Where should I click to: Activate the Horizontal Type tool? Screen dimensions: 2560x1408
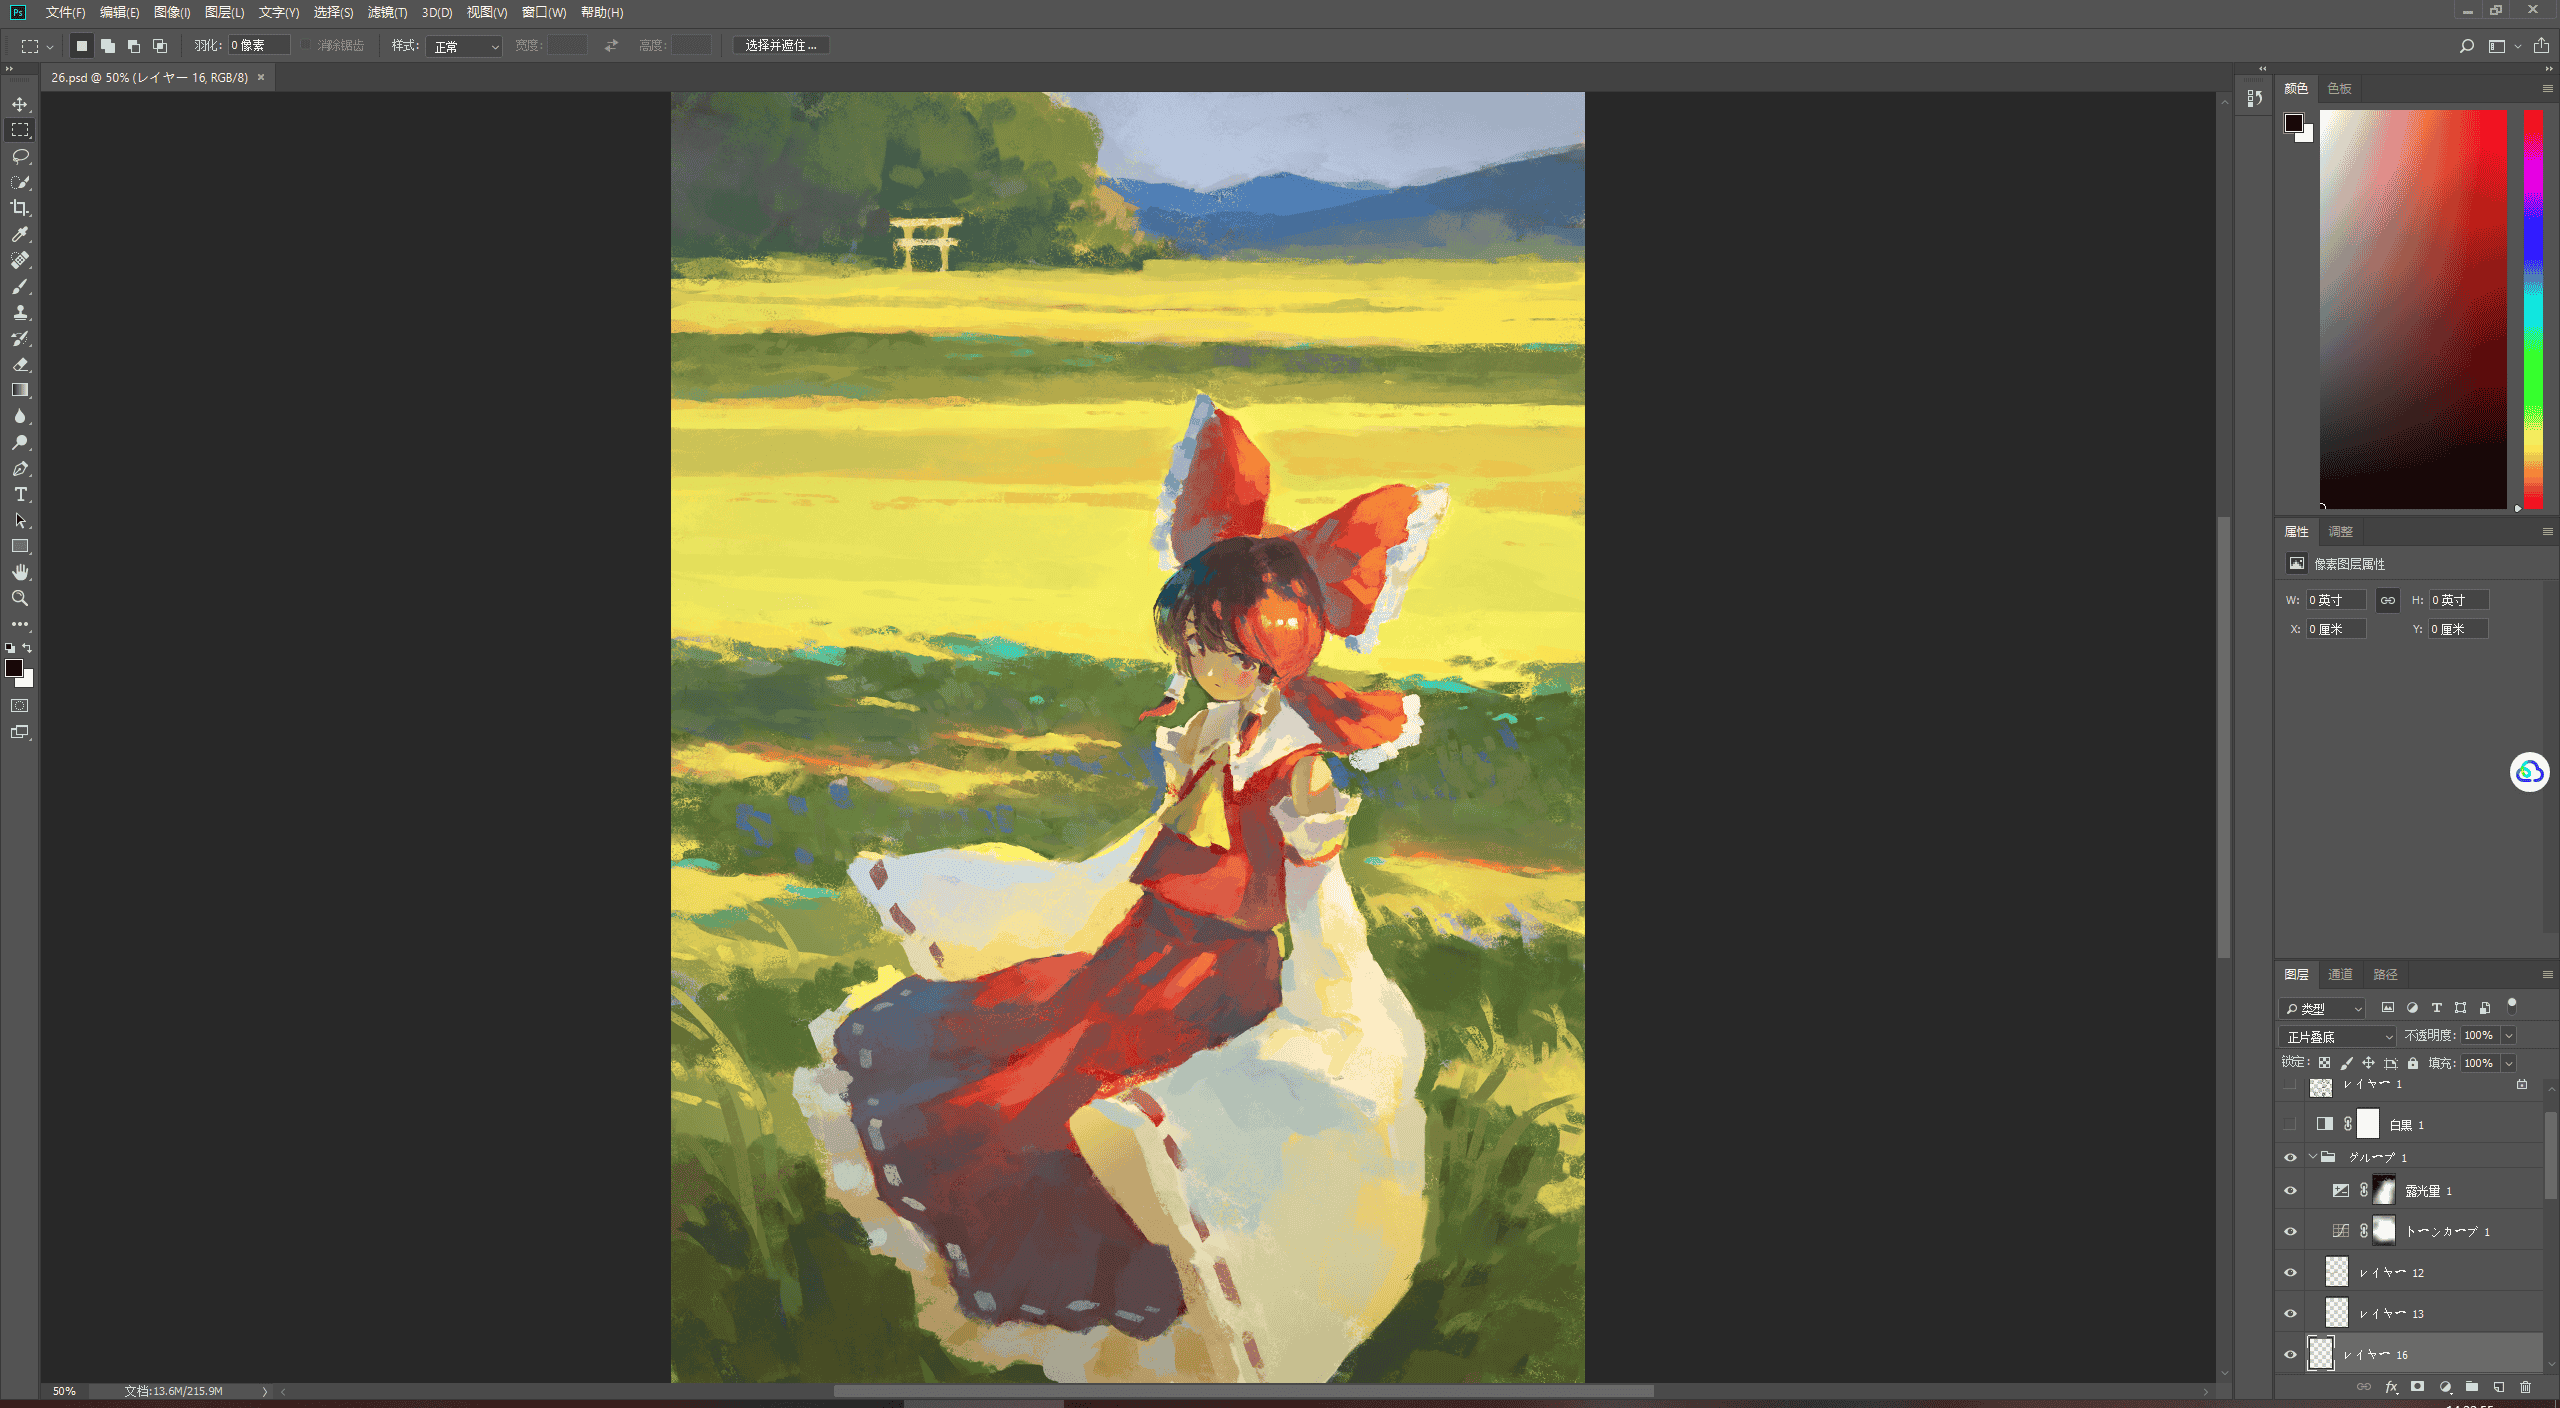[20, 494]
